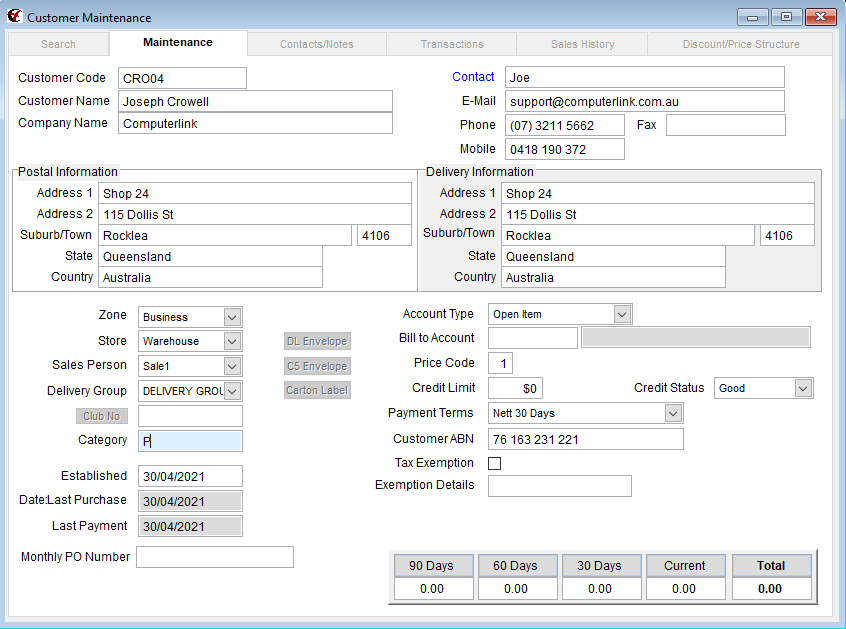Click the Customer ABN field
The height and width of the screenshot is (629, 846).
coord(586,439)
